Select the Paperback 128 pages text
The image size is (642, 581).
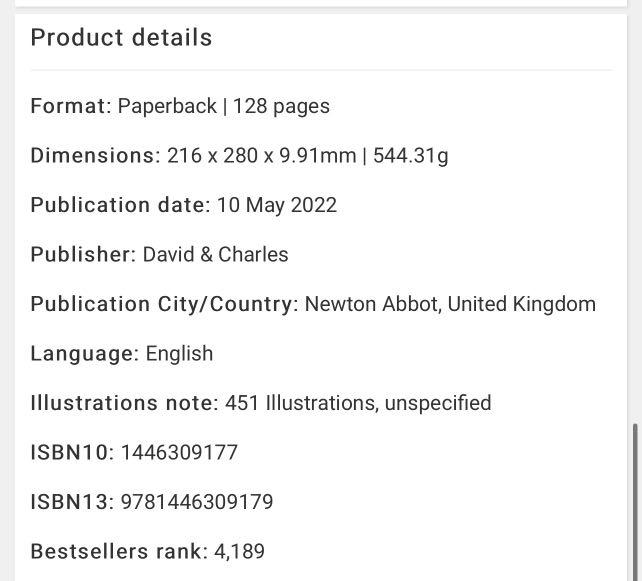tap(224, 106)
